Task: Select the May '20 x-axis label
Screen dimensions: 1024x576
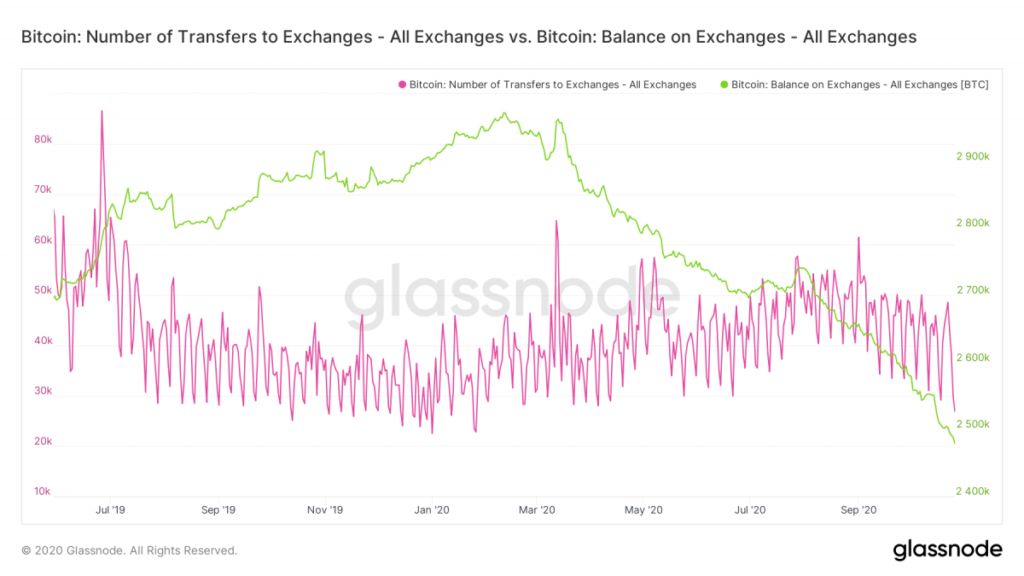Action: click(644, 510)
